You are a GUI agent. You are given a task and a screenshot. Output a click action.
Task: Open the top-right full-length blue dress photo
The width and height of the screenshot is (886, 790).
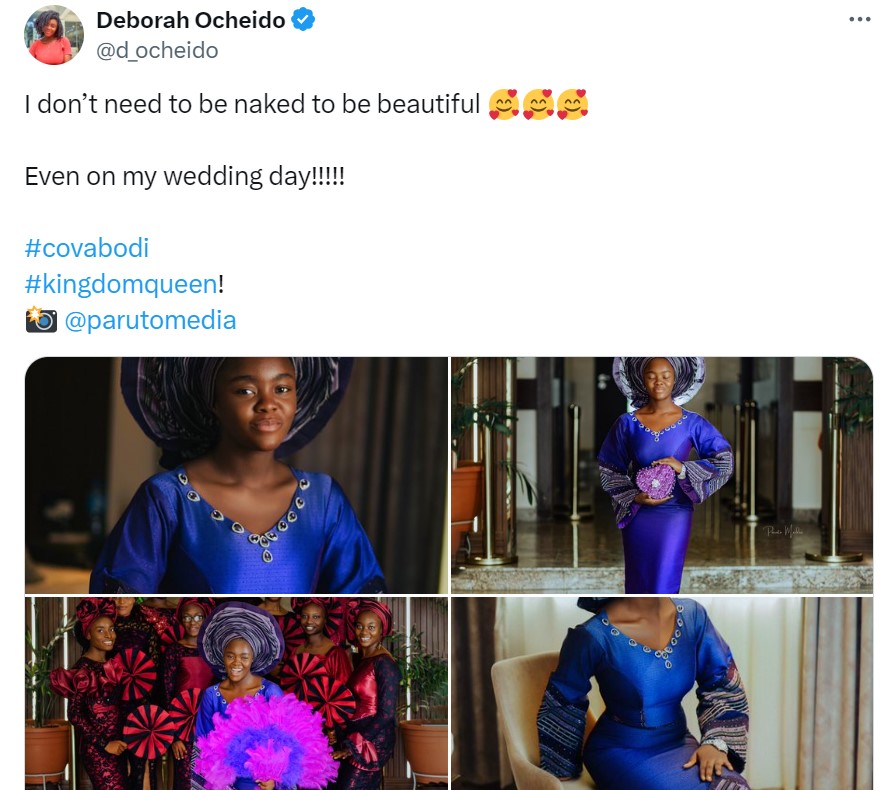tap(662, 475)
